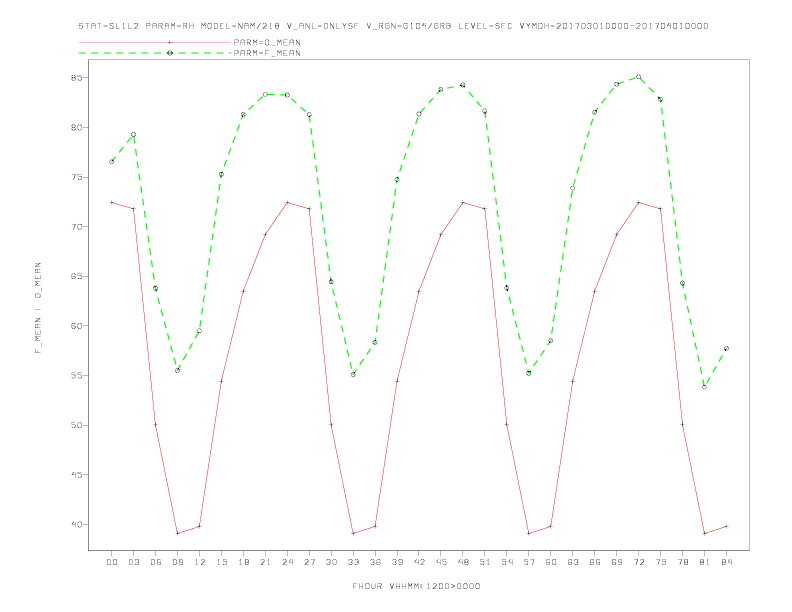Select the F_MEAN circle marker at hour 84

click(x=726, y=348)
